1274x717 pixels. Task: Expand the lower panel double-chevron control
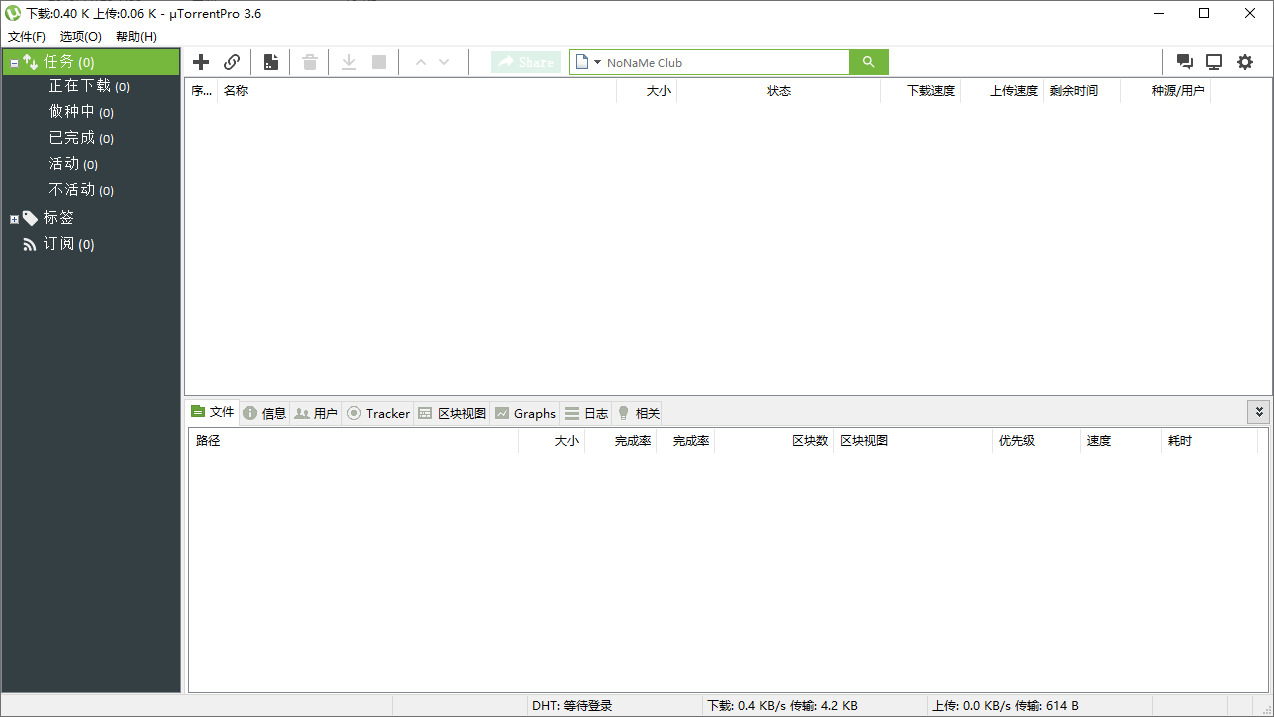coord(1258,411)
